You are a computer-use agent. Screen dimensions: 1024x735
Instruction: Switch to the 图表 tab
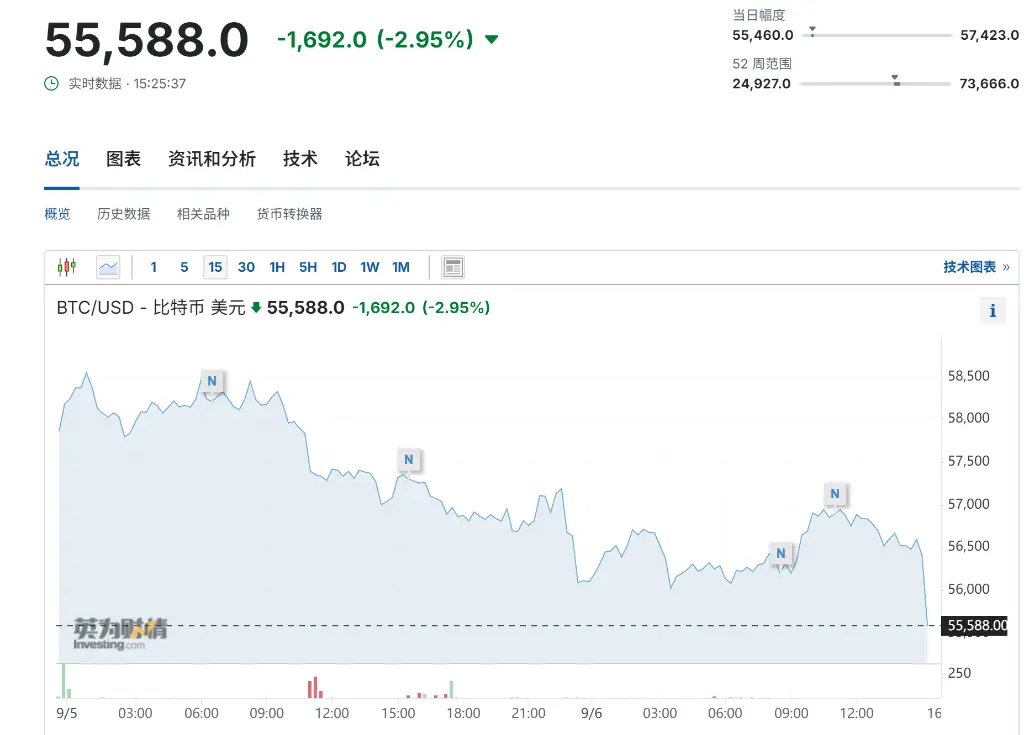click(122, 159)
